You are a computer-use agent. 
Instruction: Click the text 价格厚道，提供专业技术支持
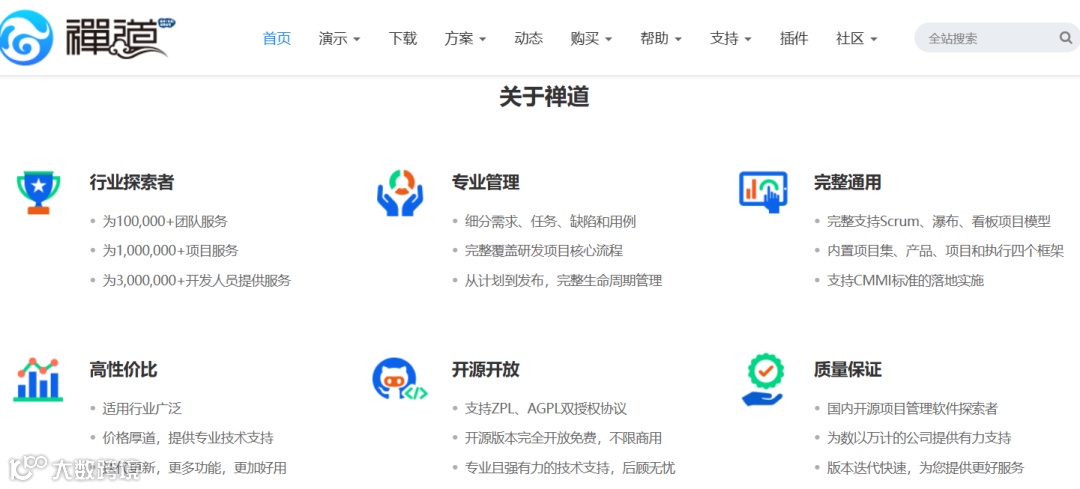(x=188, y=438)
